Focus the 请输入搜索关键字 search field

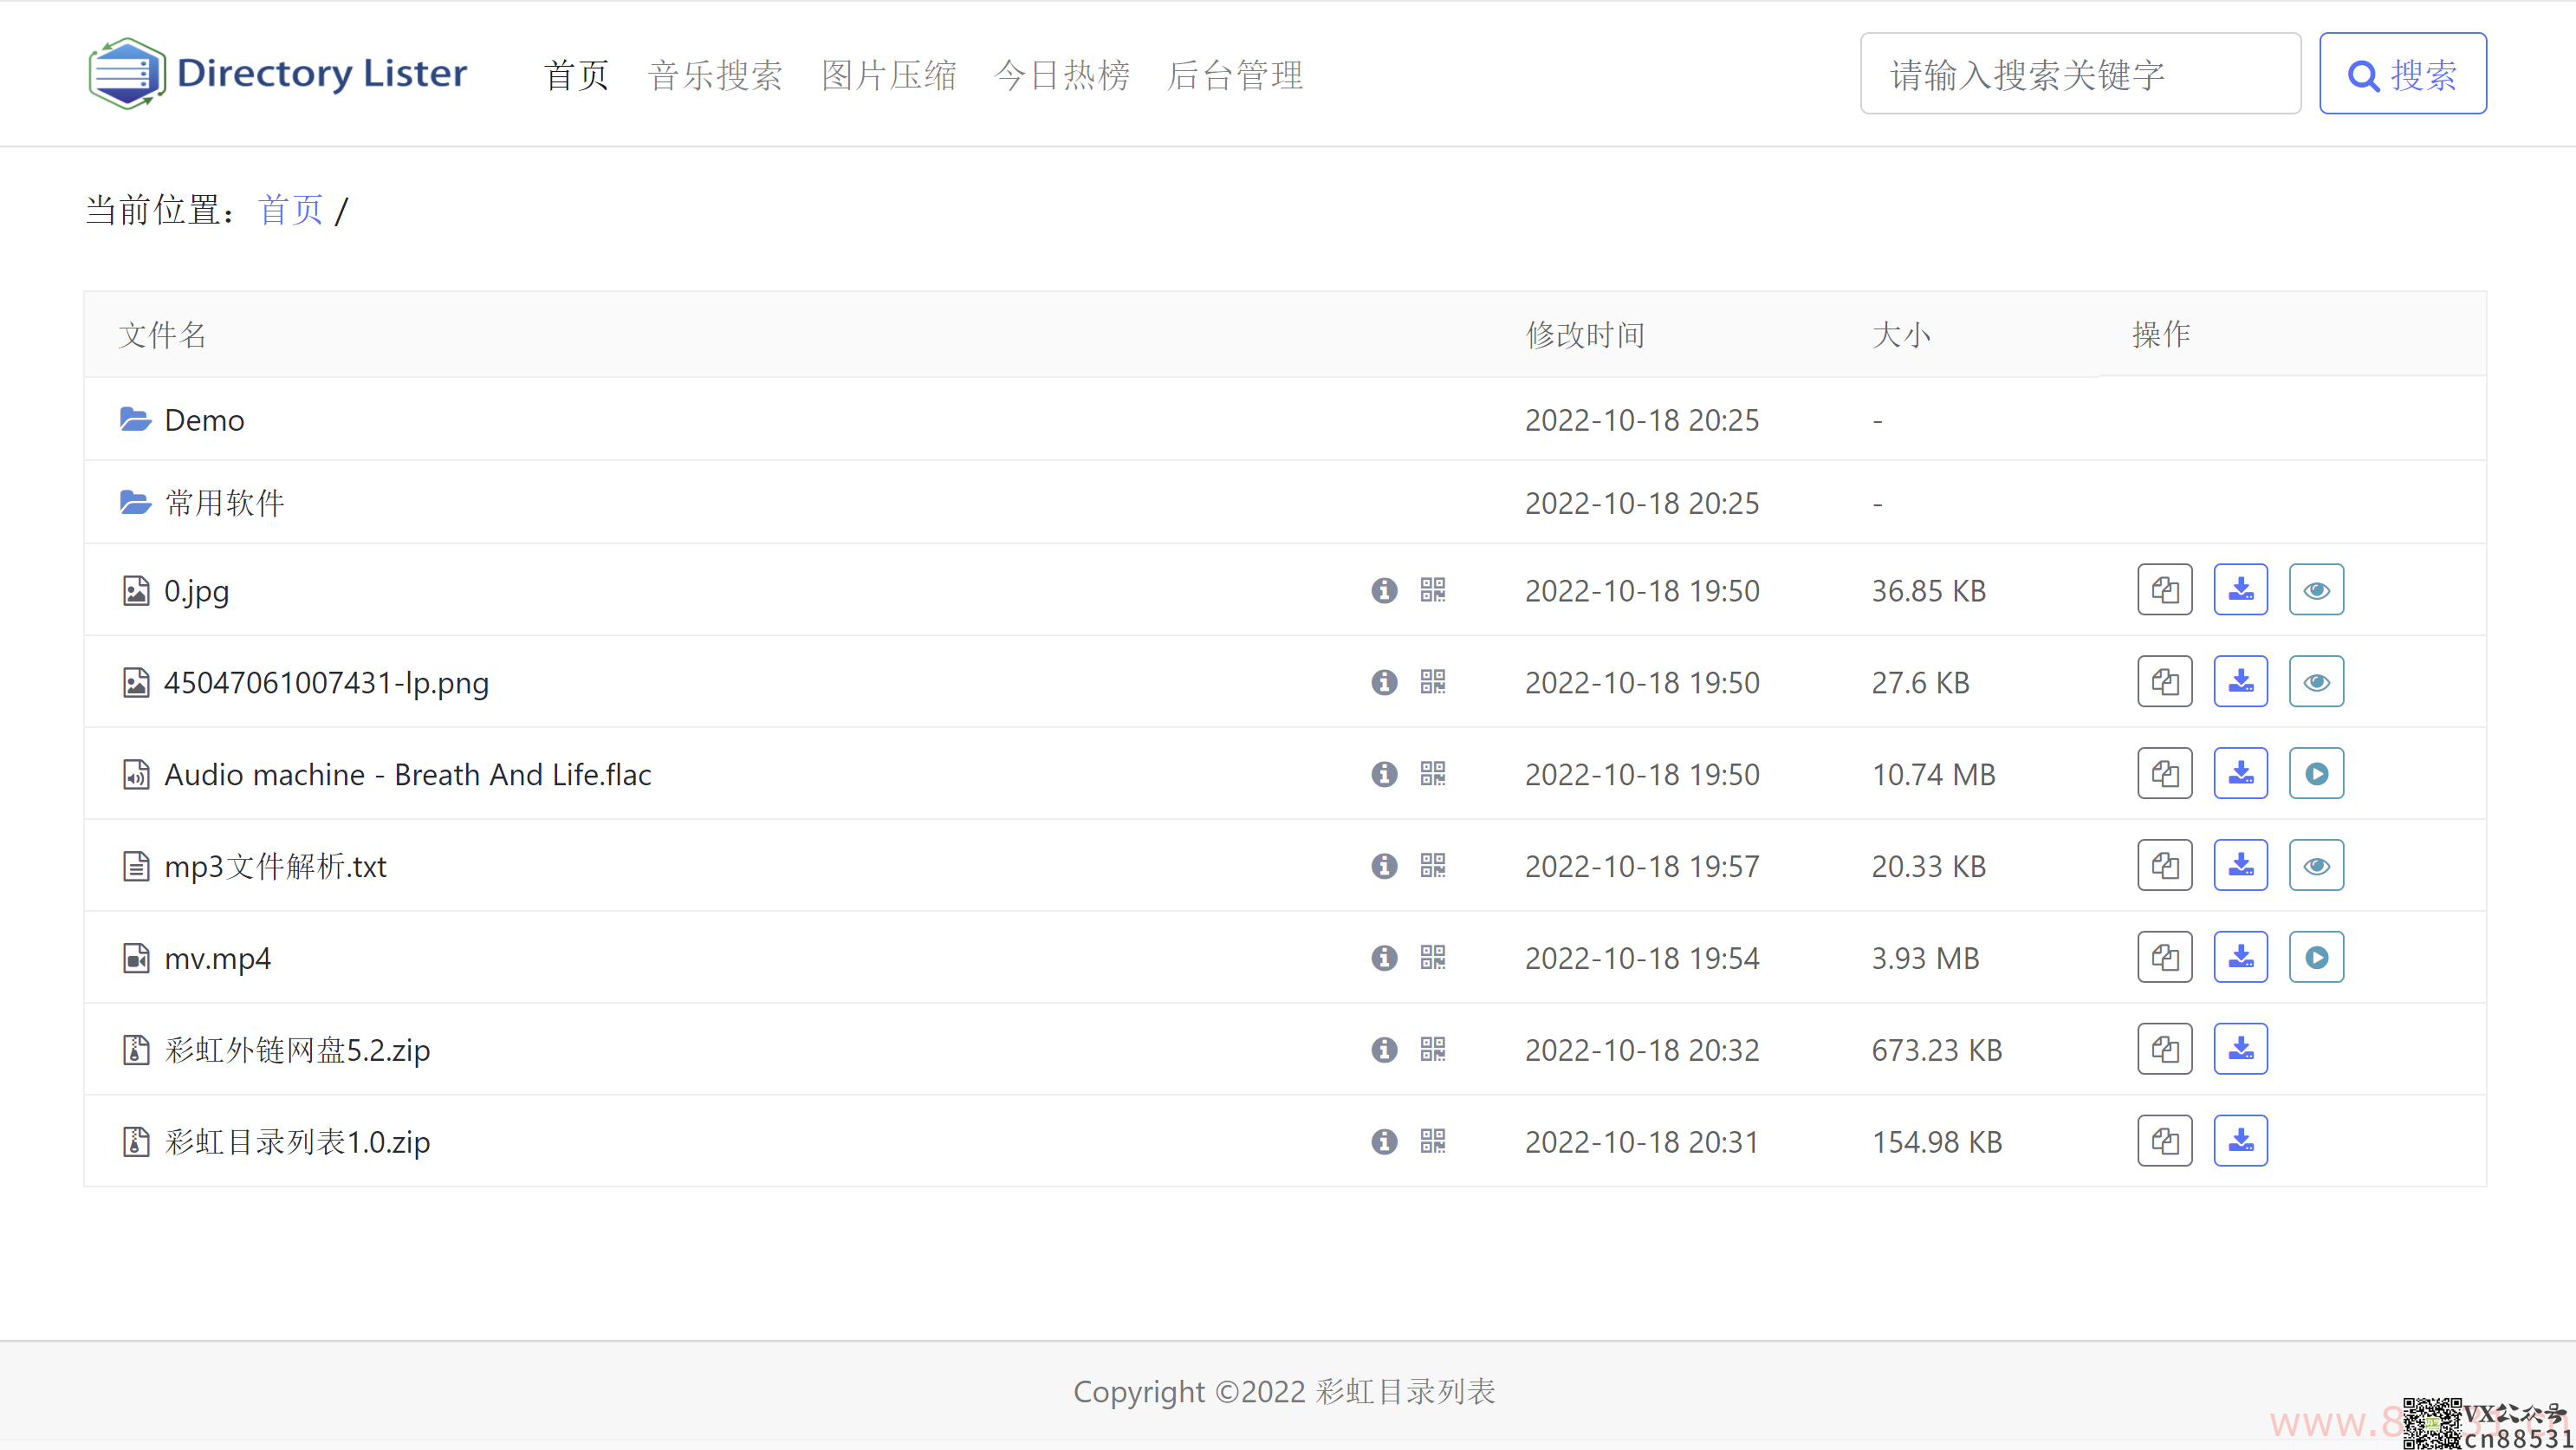click(2080, 74)
